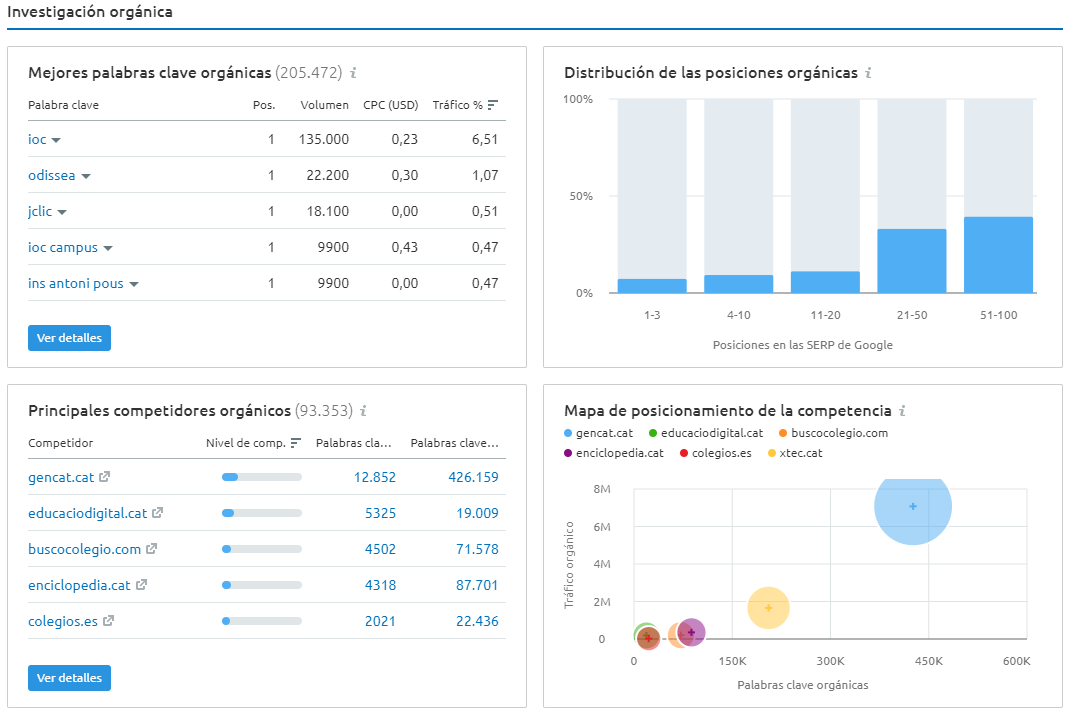
Task: Expand dropdown arrow next to odissea keyword
Action: coord(86,176)
